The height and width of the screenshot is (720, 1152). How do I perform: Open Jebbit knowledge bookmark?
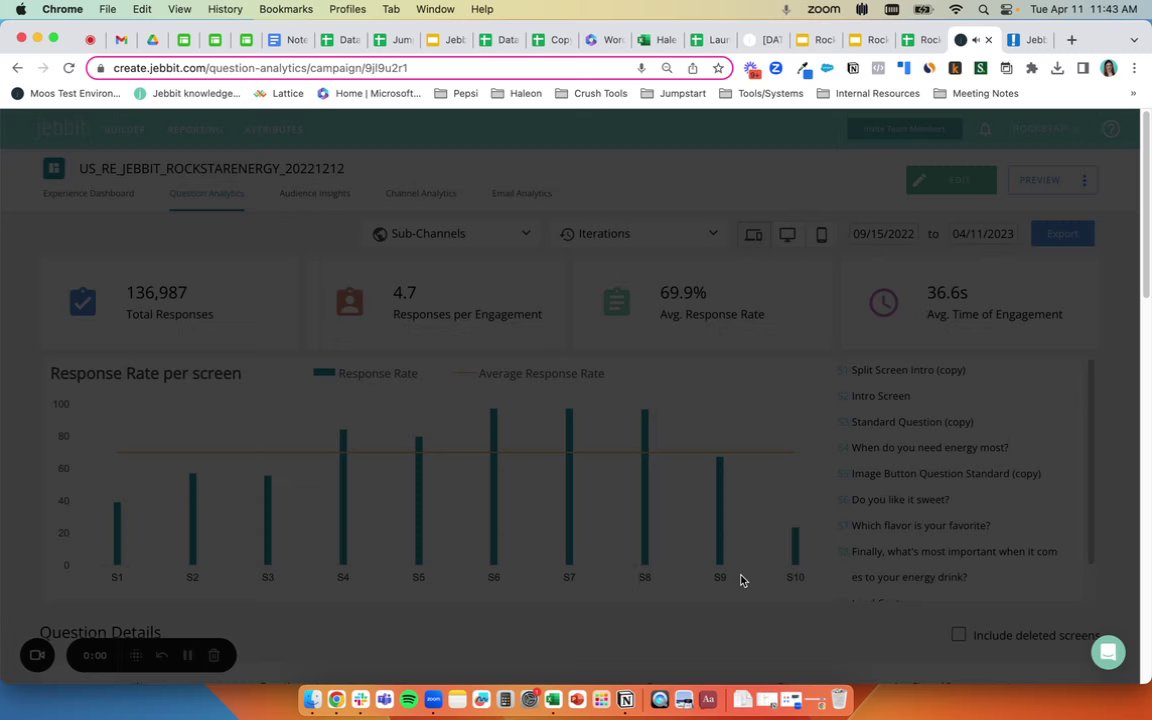click(187, 93)
